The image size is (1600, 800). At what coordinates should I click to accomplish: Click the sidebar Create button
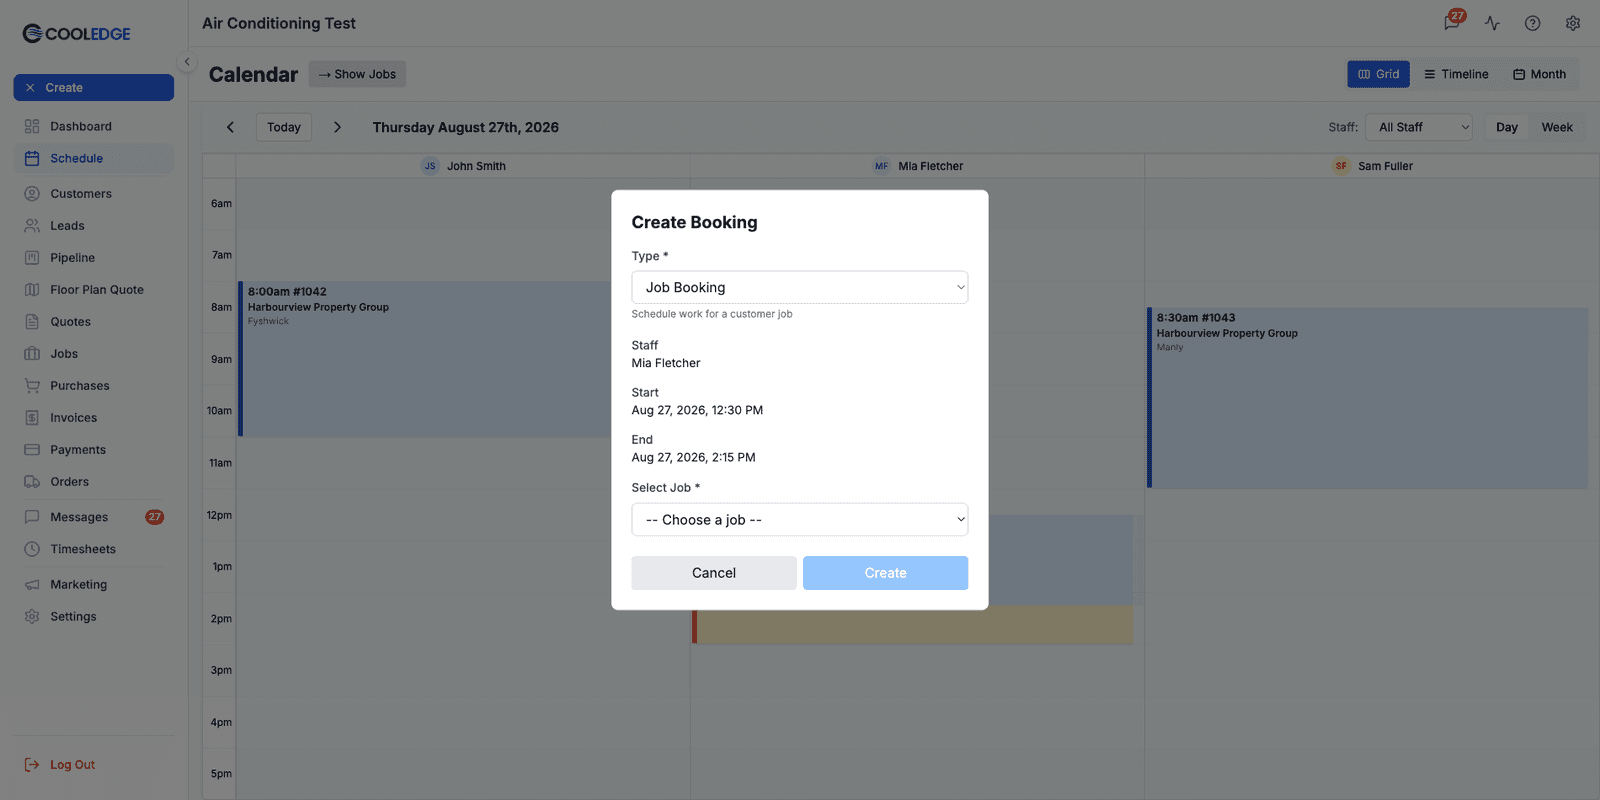94,88
